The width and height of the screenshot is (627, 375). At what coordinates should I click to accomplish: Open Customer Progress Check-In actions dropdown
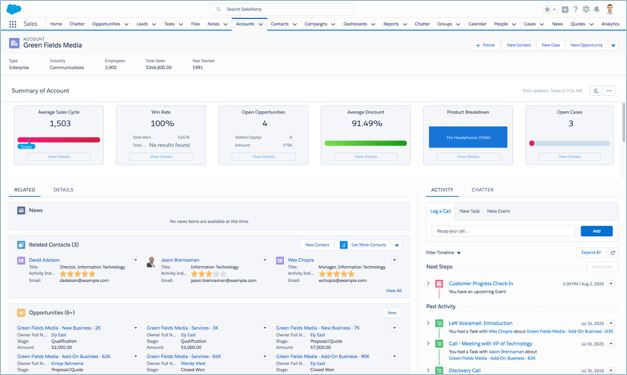pyautogui.click(x=611, y=283)
